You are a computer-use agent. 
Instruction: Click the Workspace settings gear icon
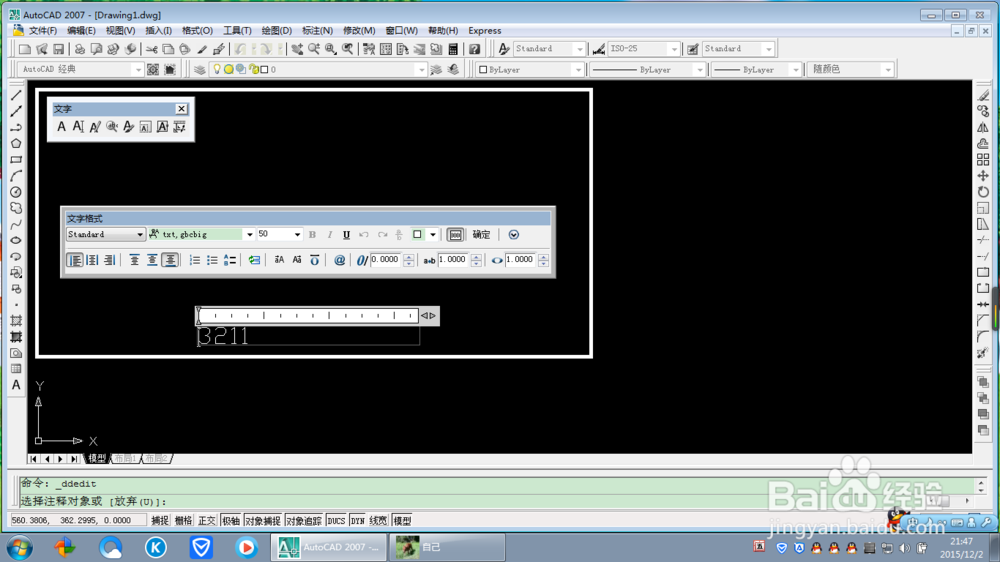153,70
